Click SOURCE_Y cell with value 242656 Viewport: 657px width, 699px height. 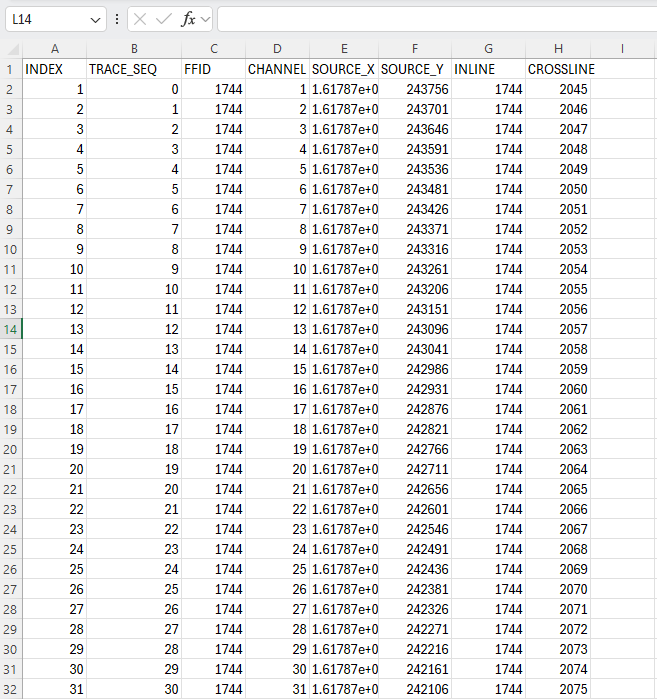tap(415, 489)
